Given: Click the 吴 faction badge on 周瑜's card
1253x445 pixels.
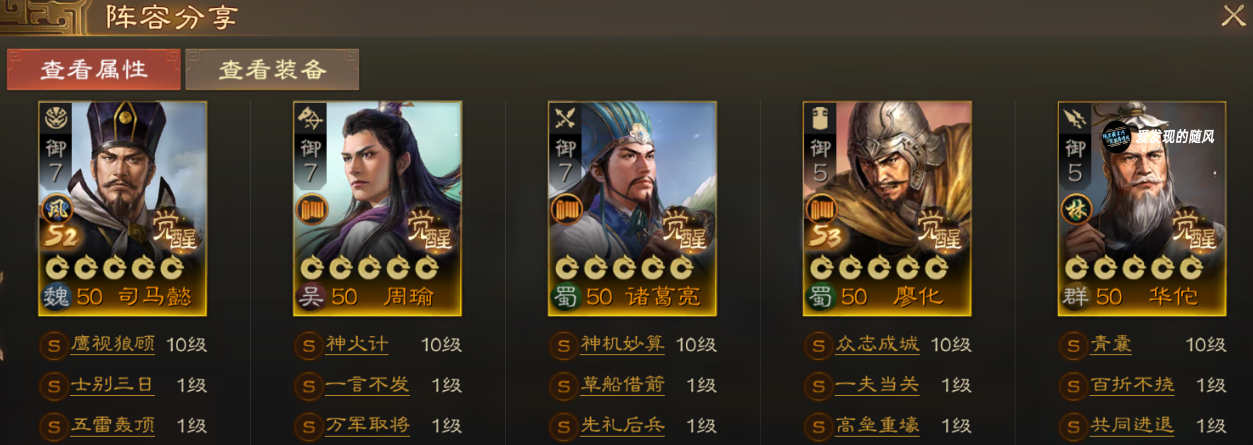Looking at the screenshot, I should (x=310, y=296).
